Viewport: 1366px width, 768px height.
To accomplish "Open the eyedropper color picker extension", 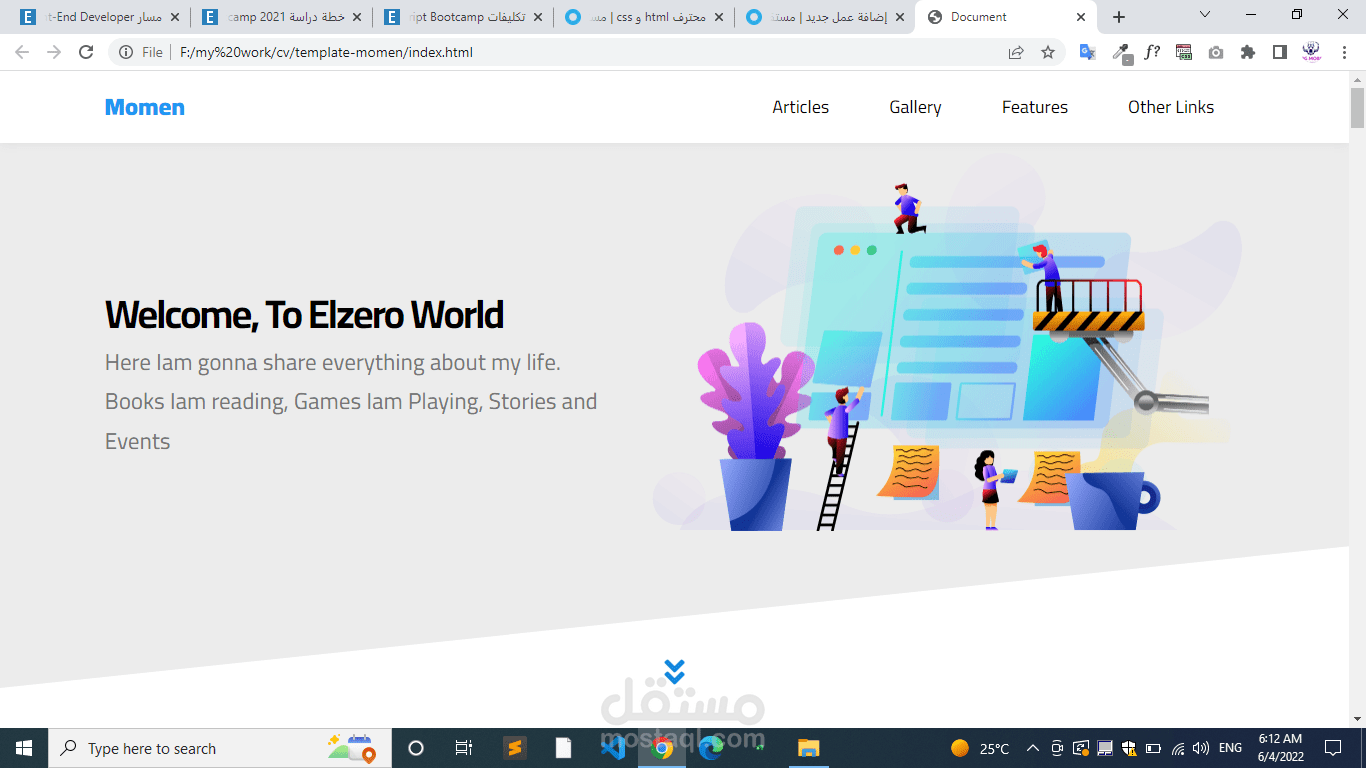I will 1121,53.
